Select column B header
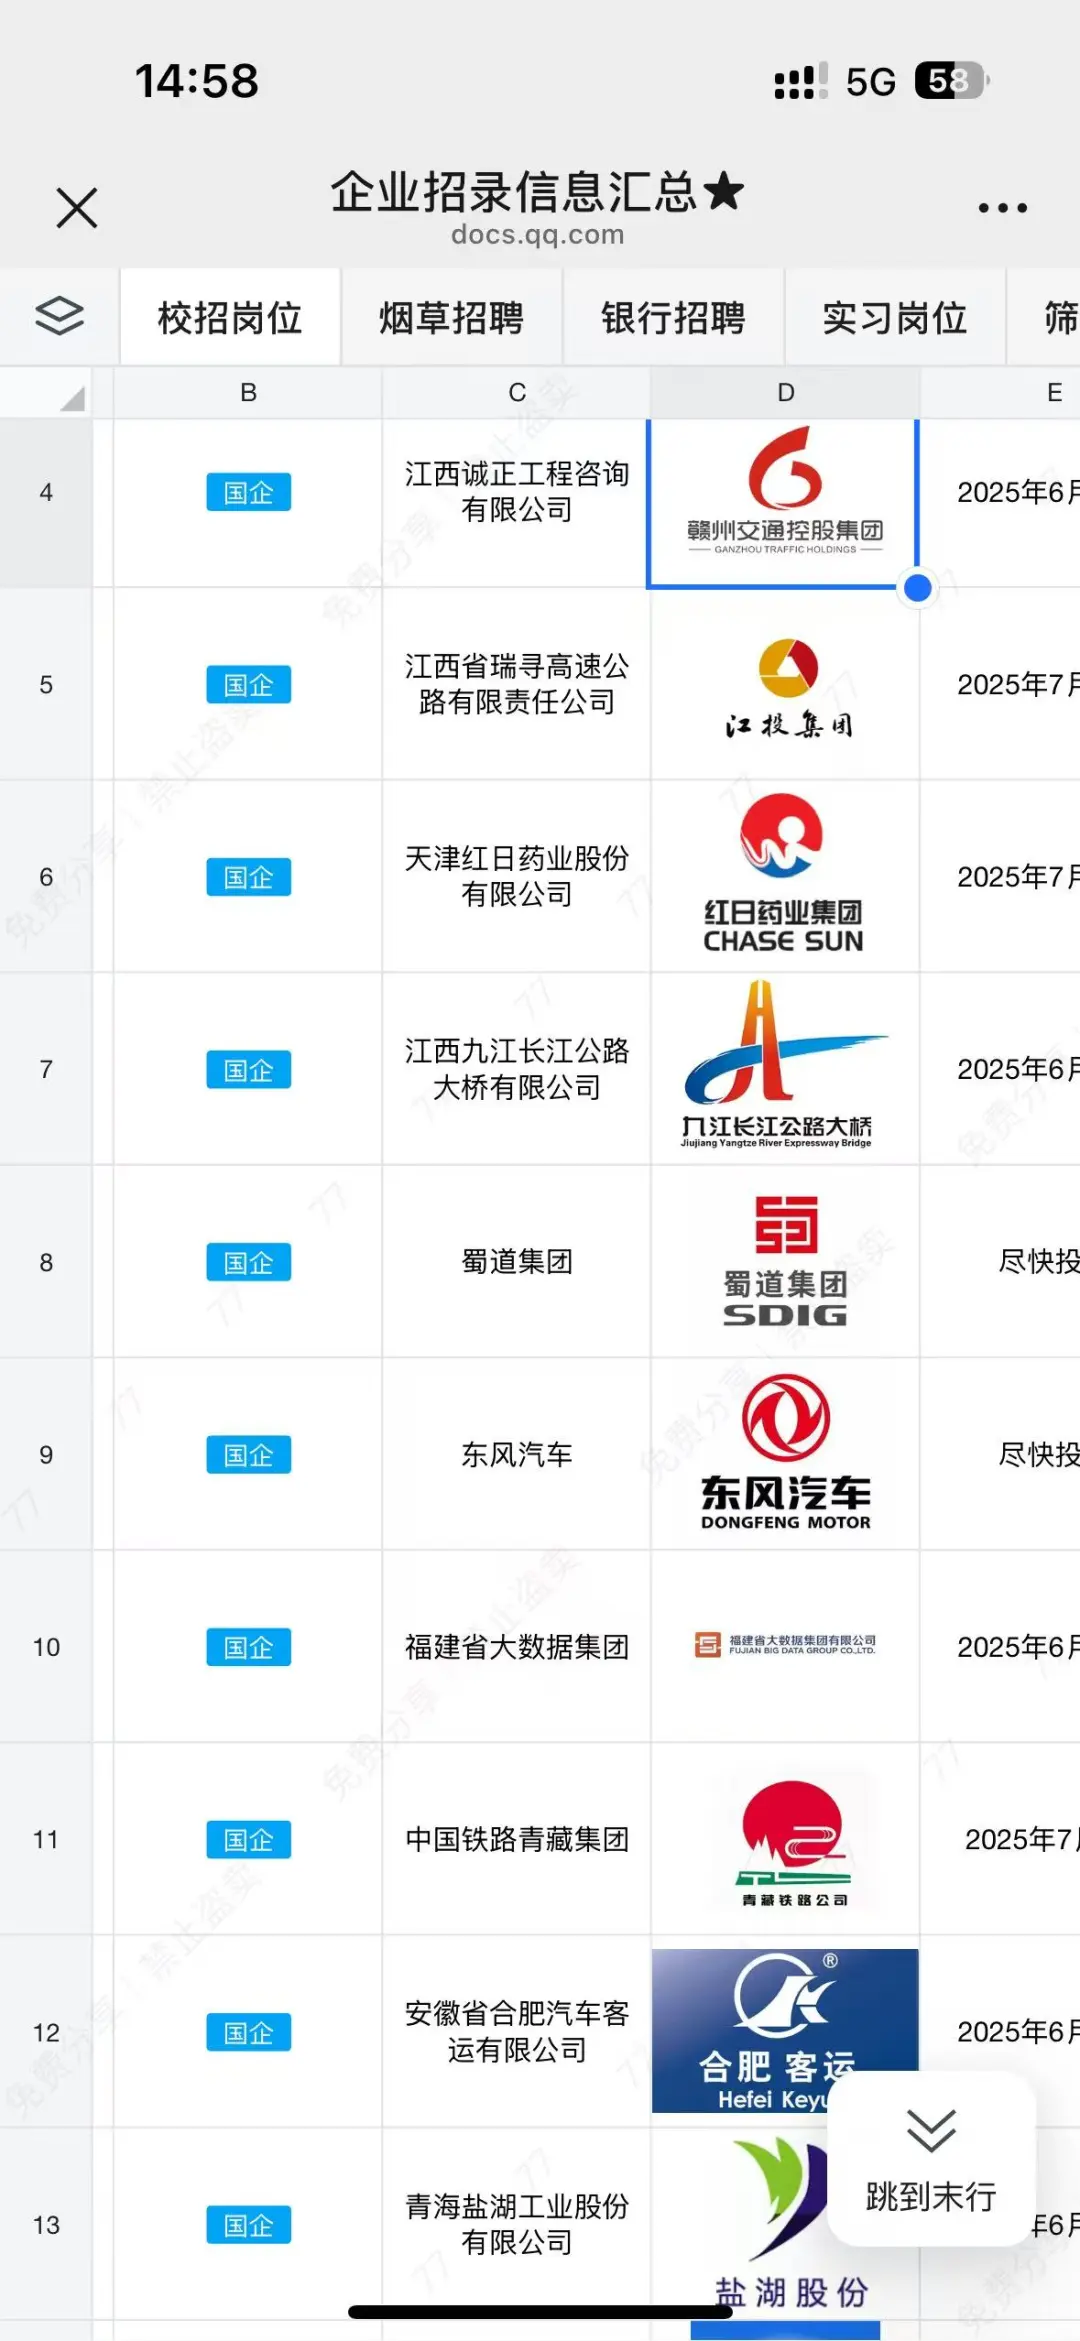The width and height of the screenshot is (1080, 2341). point(248,393)
